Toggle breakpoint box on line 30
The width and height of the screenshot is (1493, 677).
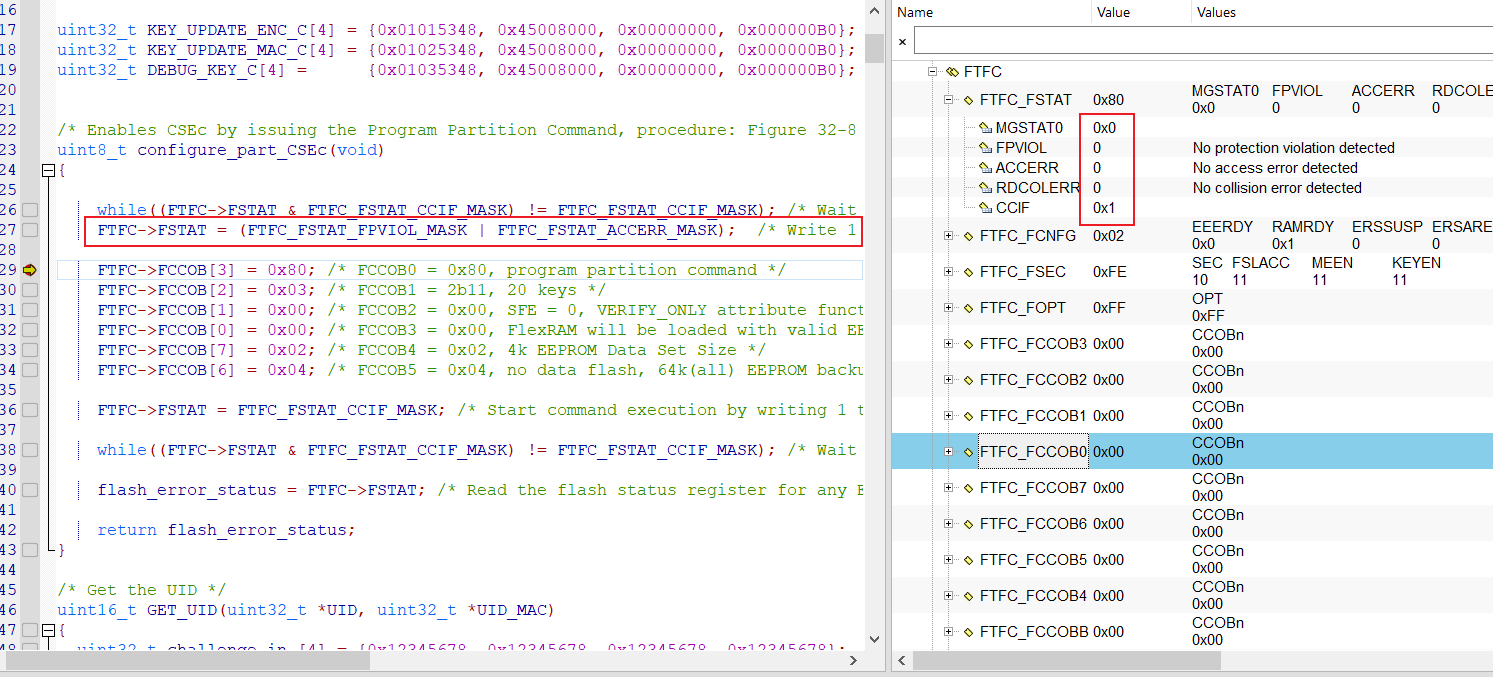[30, 290]
